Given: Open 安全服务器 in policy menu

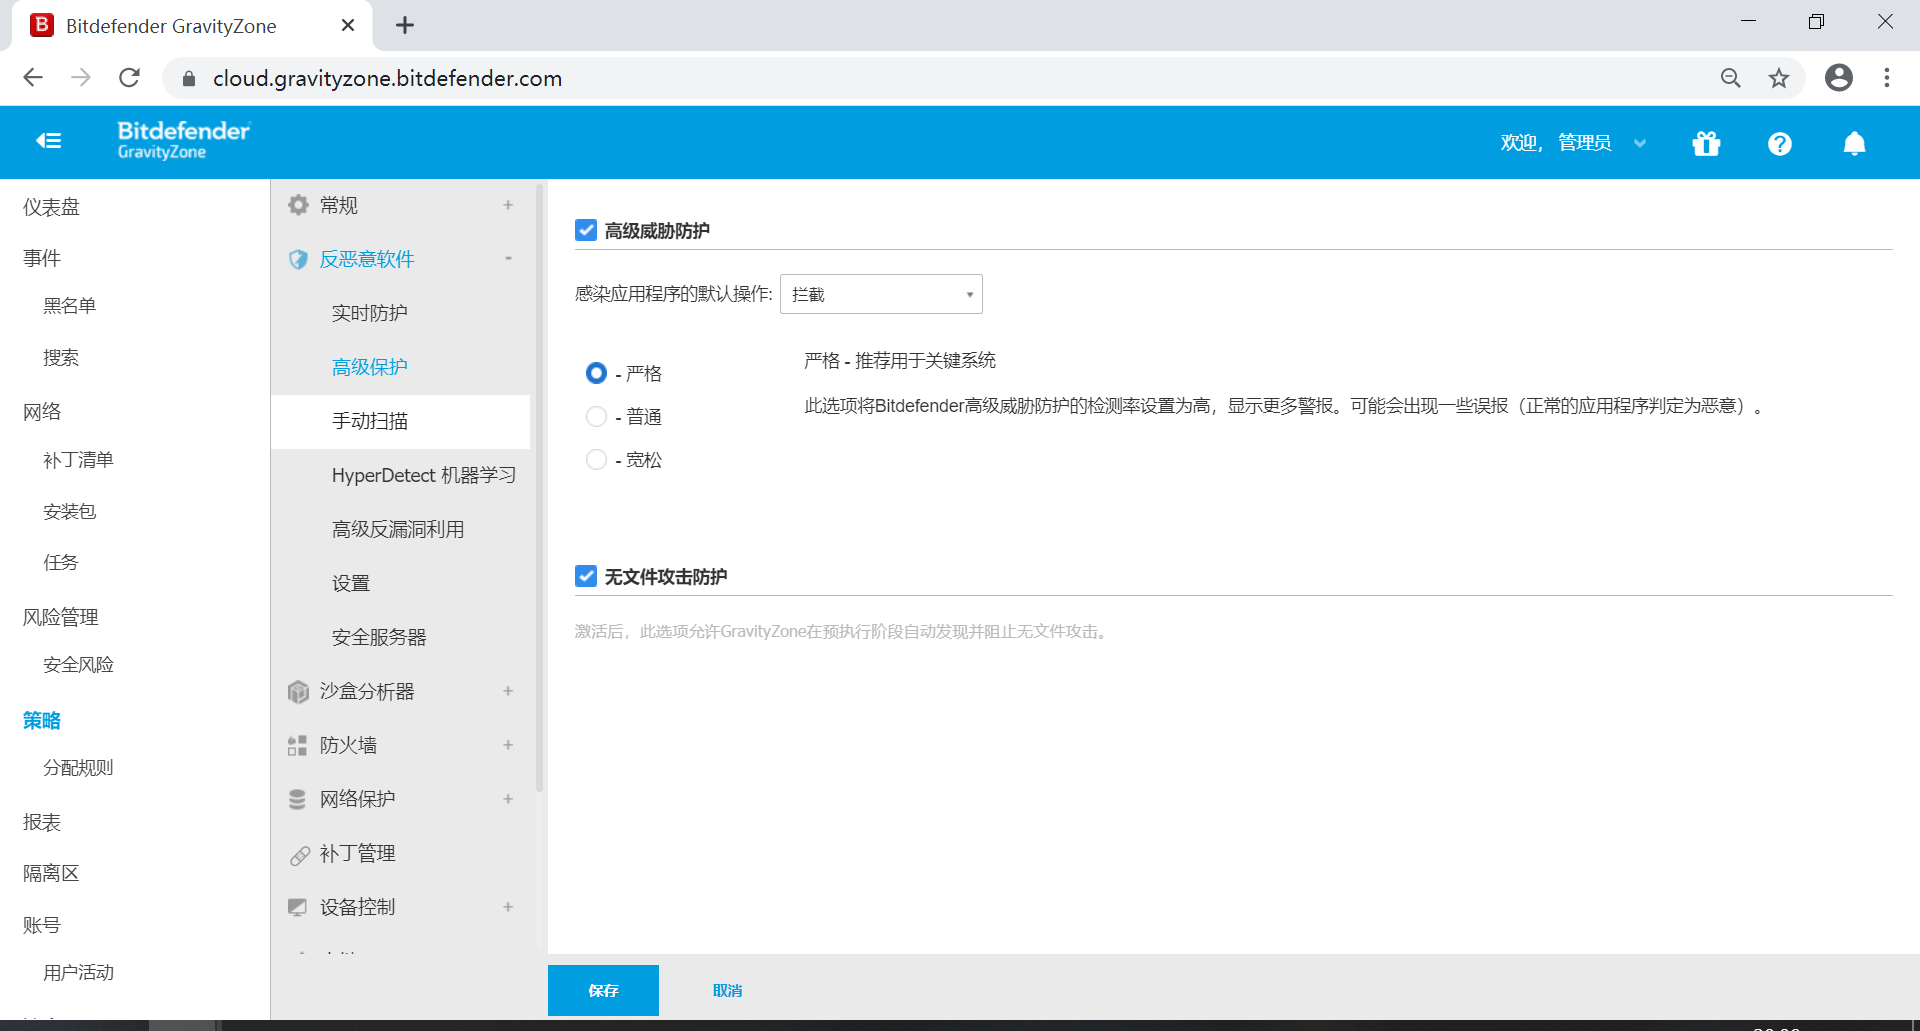Looking at the screenshot, I should pyautogui.click(x=379, y=637).
